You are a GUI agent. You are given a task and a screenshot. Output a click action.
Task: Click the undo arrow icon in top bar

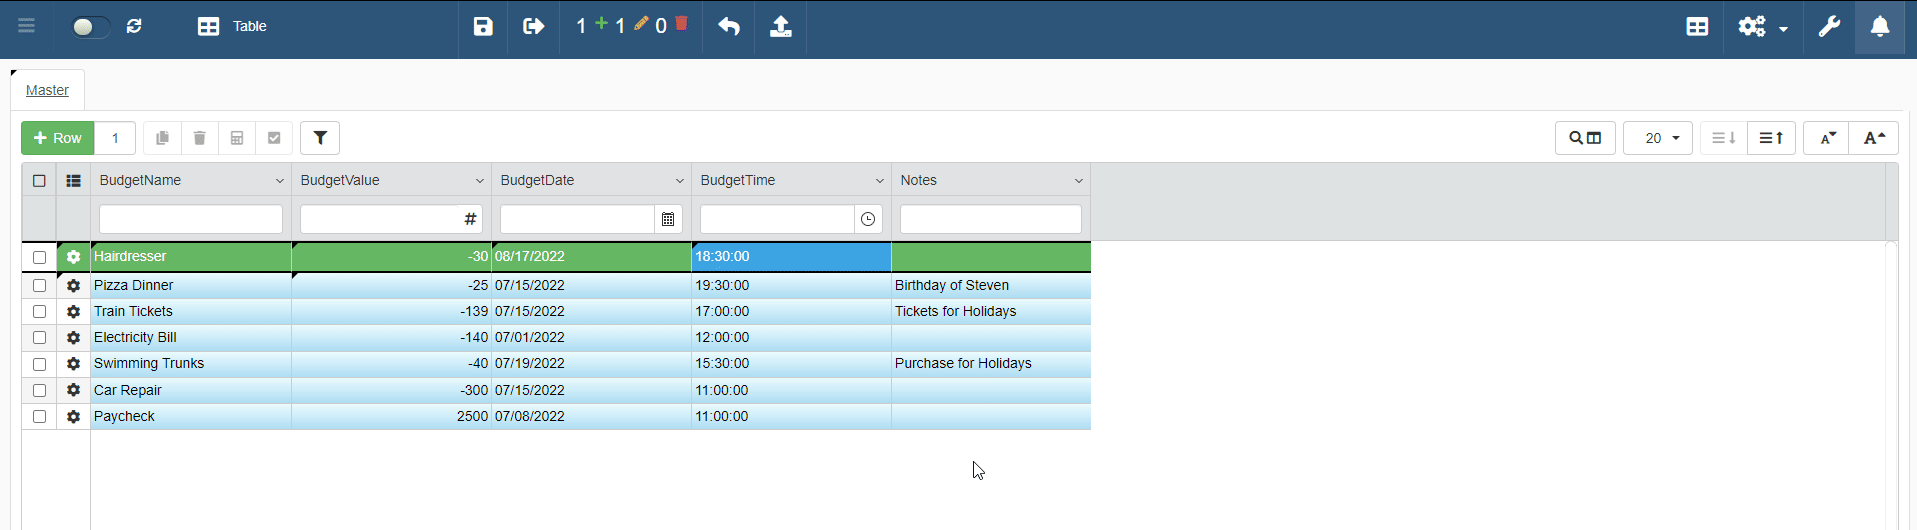coord(729,27)
